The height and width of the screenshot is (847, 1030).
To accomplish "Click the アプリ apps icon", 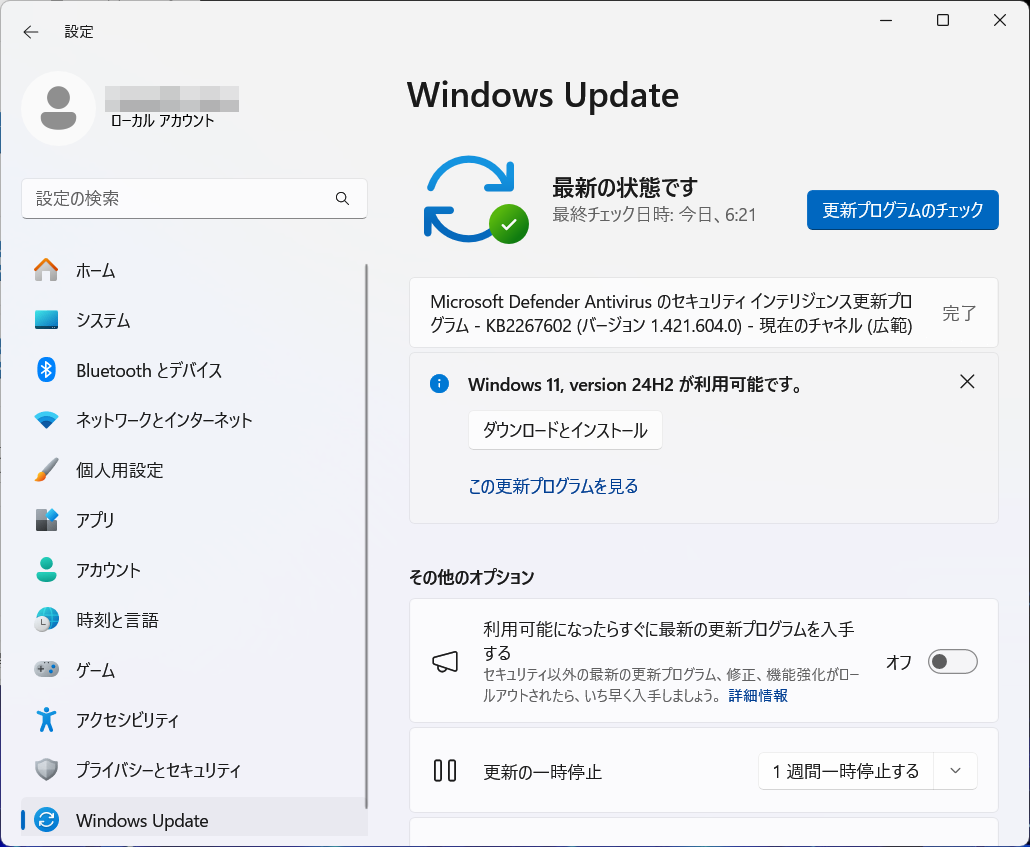I will pyautogui.click(x=46, y=520).
